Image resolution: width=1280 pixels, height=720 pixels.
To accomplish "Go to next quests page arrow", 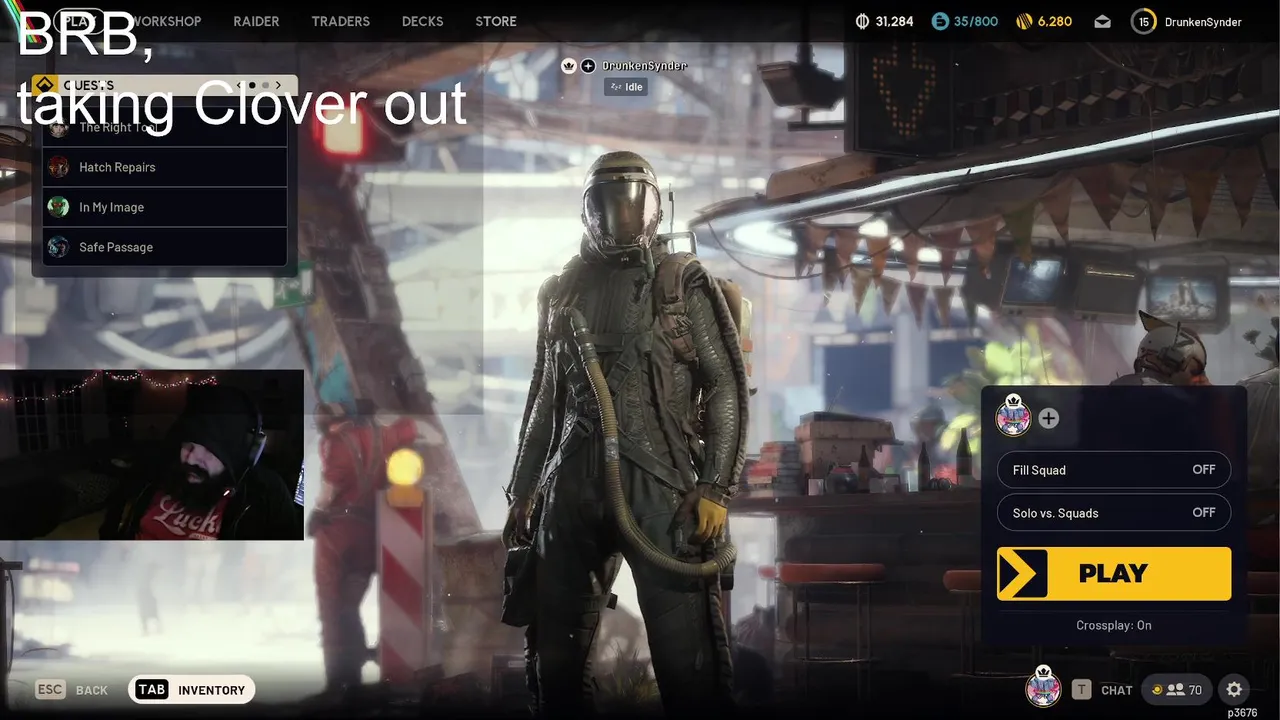I will click(278, 85).
